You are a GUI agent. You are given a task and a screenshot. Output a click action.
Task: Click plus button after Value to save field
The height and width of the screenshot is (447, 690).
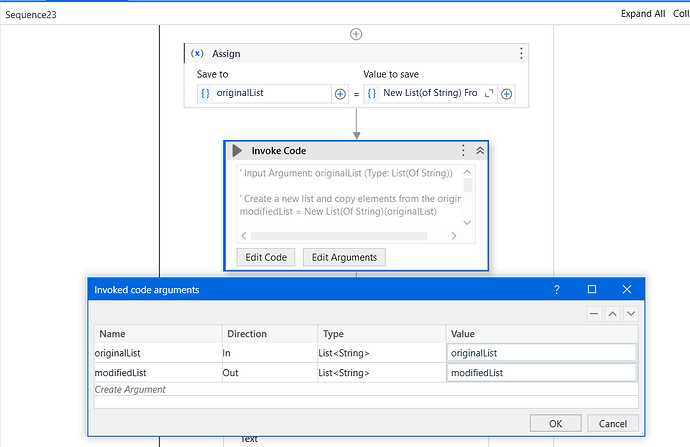506,94
